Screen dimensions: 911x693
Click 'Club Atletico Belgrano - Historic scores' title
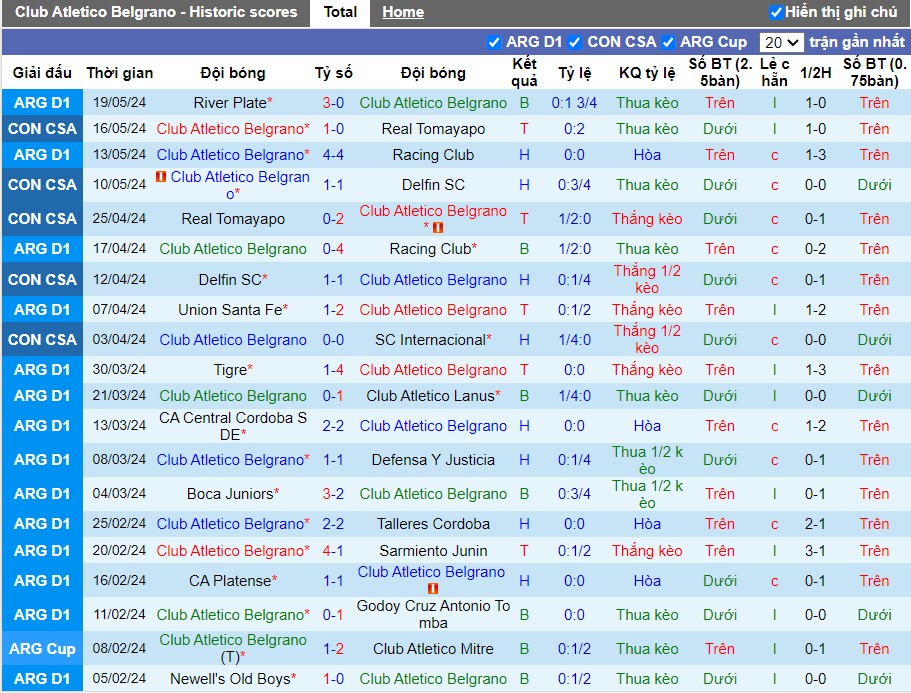point(156,12)
